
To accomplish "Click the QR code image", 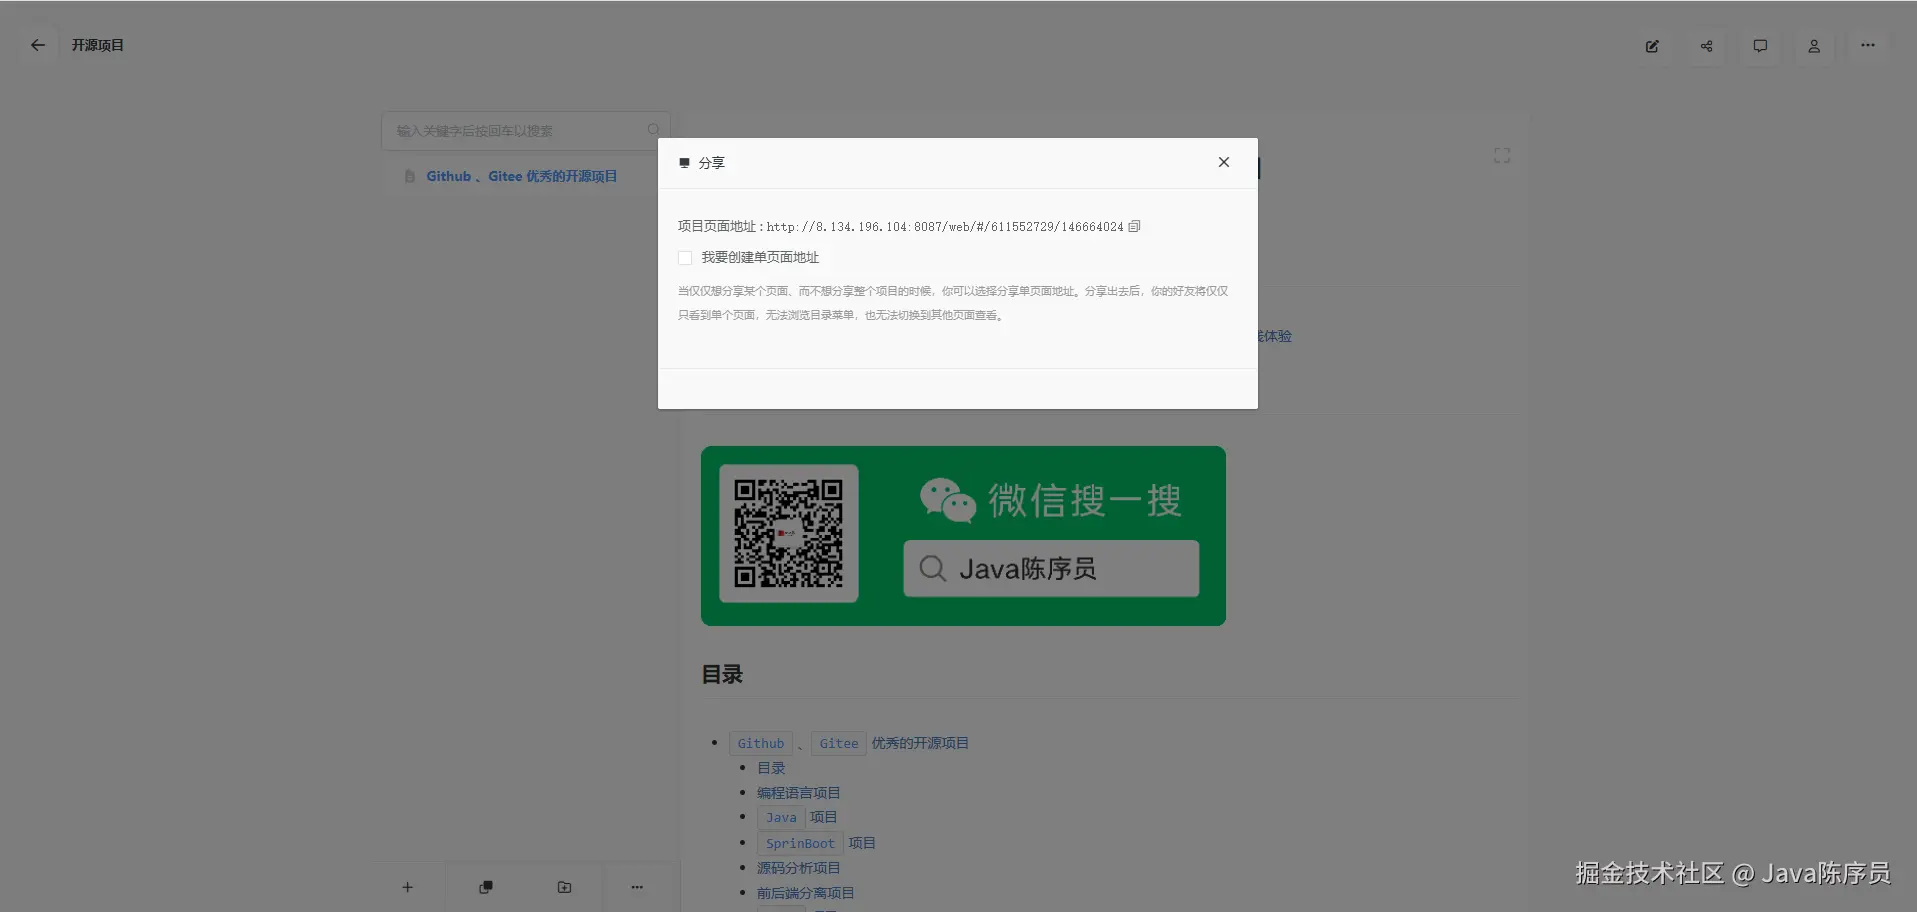I will 789,534.
